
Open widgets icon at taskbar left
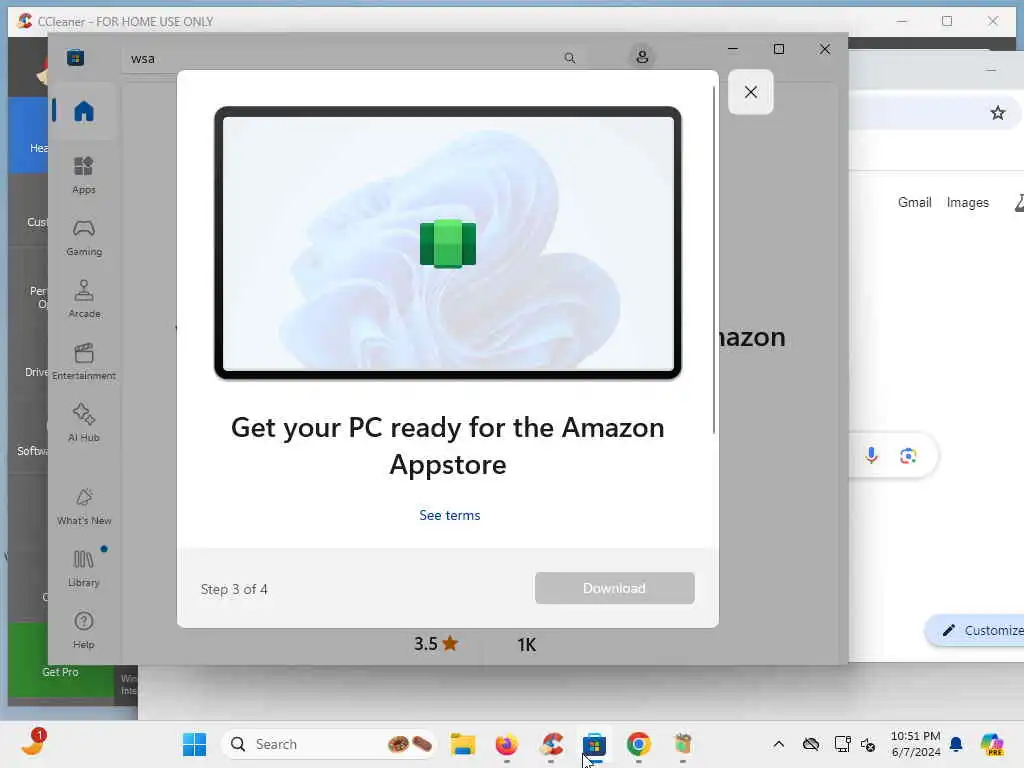[33, 744]
